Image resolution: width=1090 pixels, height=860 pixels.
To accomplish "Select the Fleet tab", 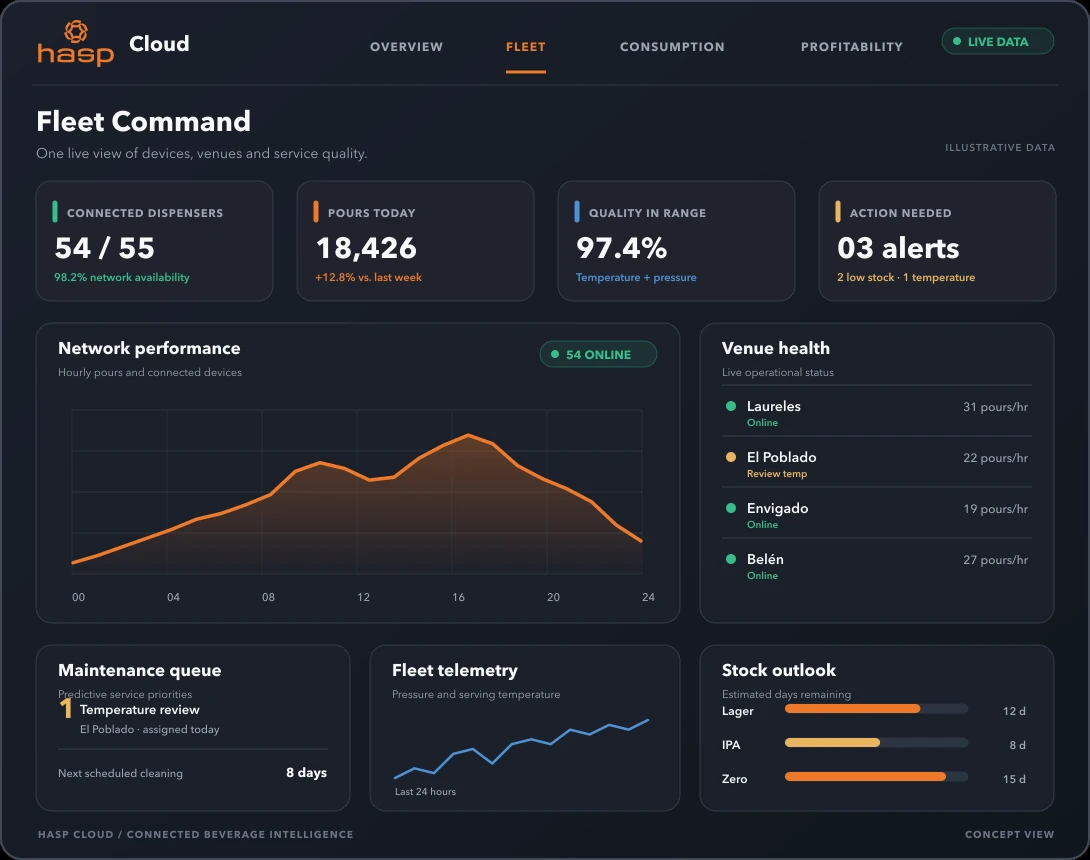I will click(x=526, y=47).
